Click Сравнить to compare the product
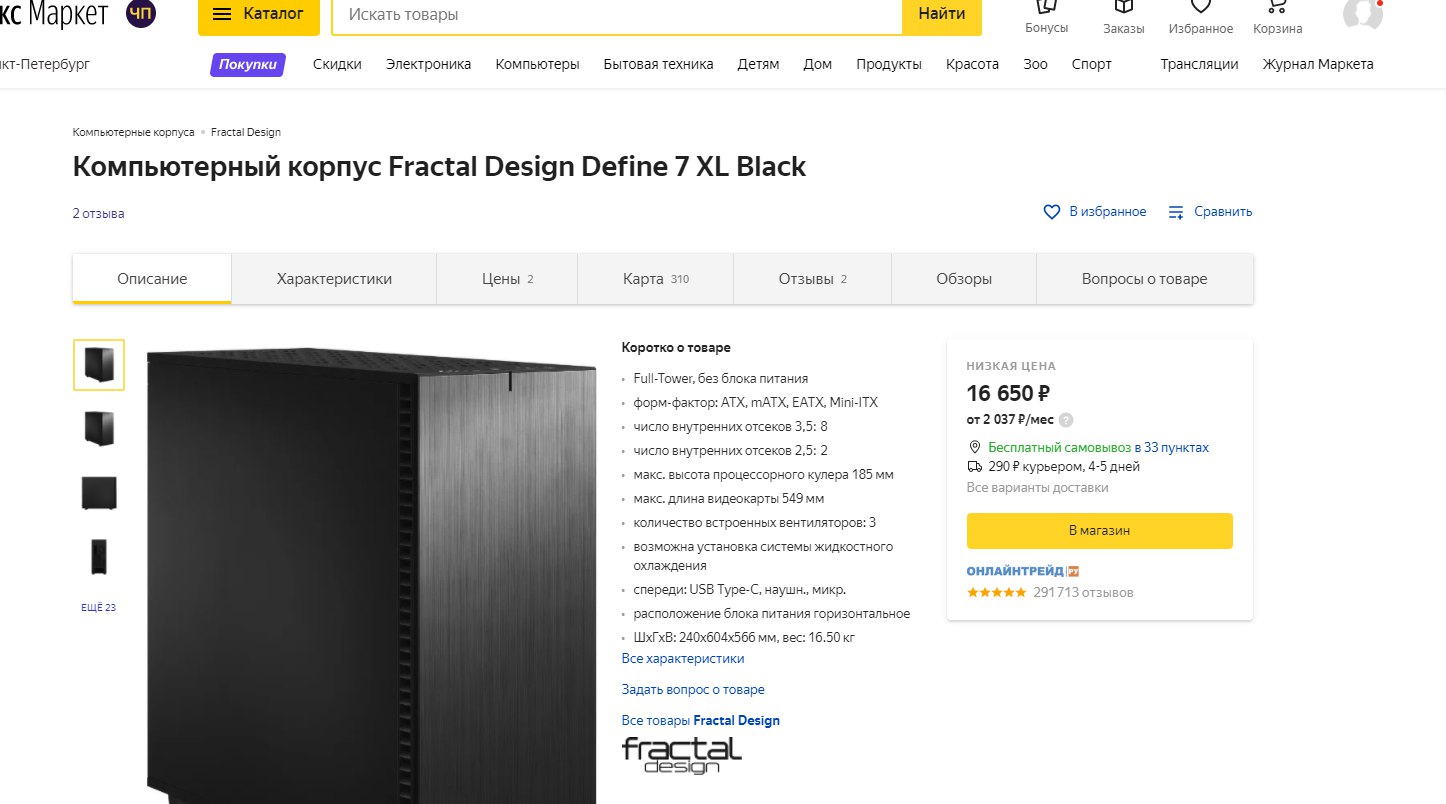This screenshot has height=804, width=1446. 1210,212
